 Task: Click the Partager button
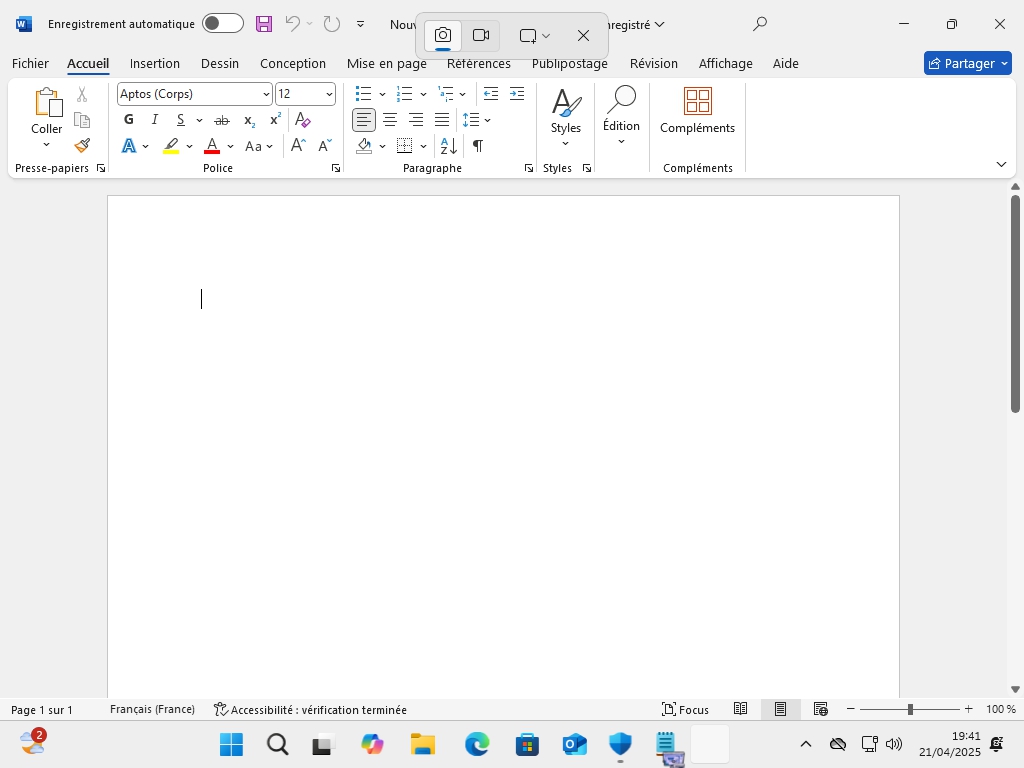coord(967,63)
